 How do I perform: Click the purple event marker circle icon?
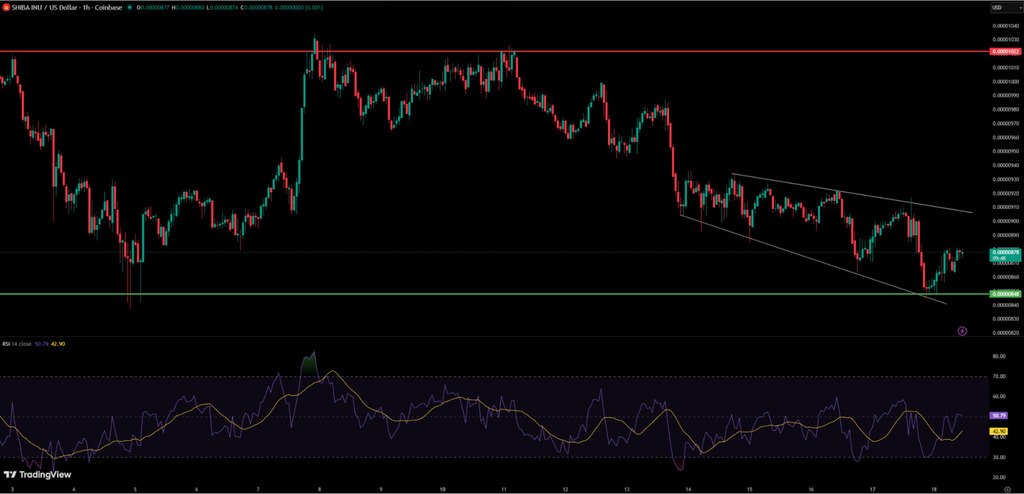tap(961, 330)
